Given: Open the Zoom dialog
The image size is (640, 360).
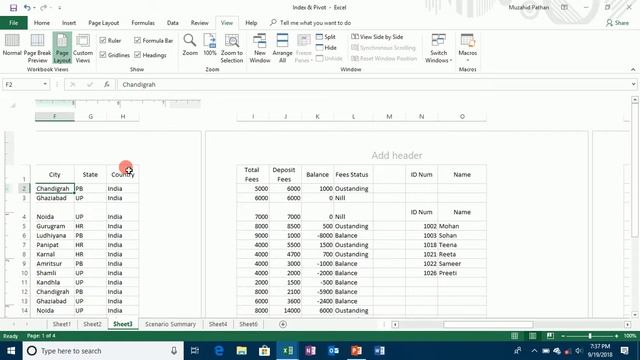Looking at the screenshot, I should [x=190, y=45].
